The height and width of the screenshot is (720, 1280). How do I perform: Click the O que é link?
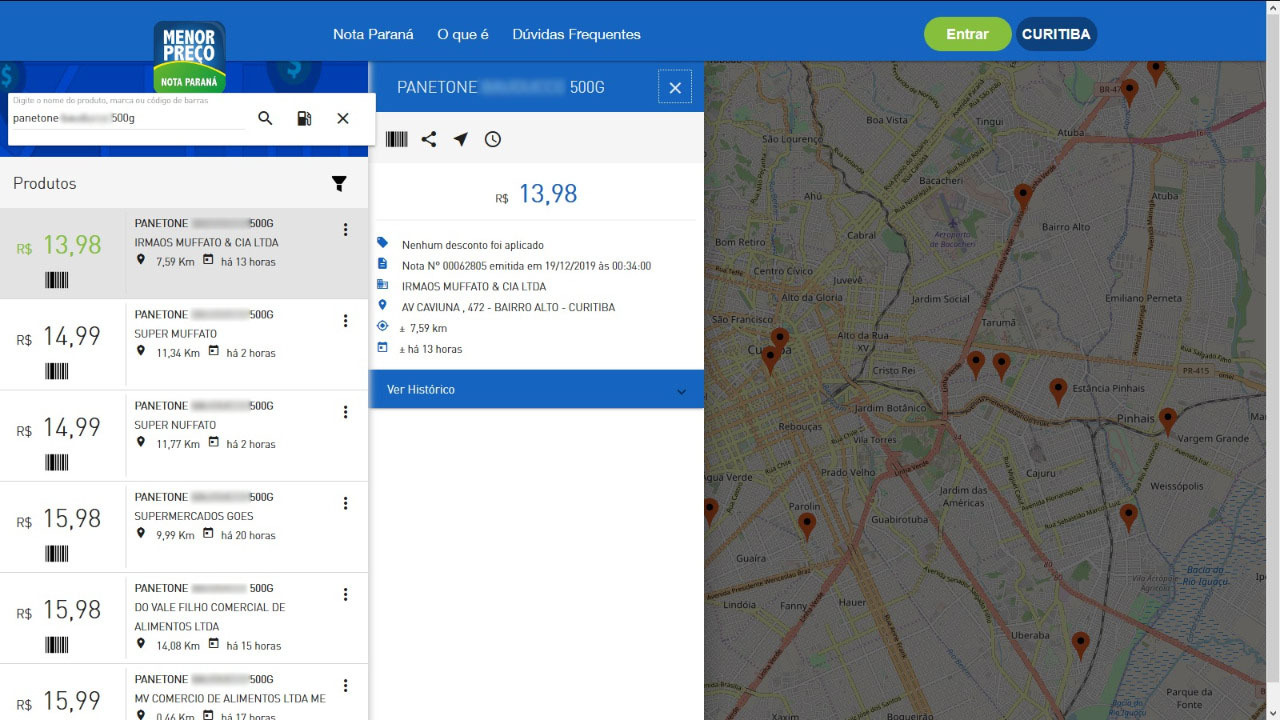pyautogui.click(x=463, y=34)
